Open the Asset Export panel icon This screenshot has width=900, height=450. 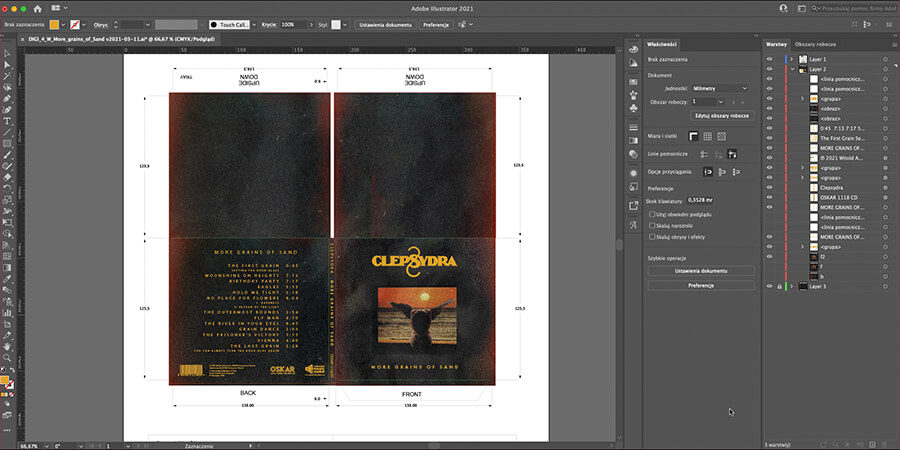633,205
